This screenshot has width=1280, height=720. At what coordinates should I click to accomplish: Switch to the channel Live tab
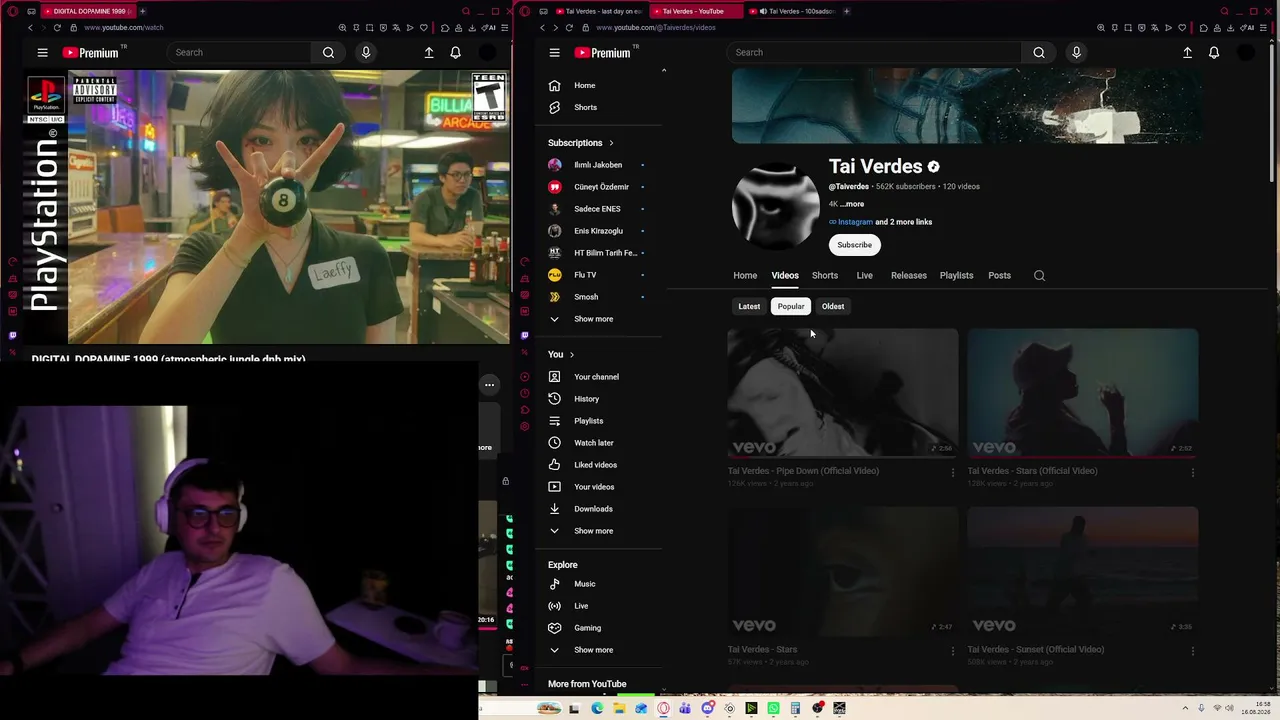point(865,276)
